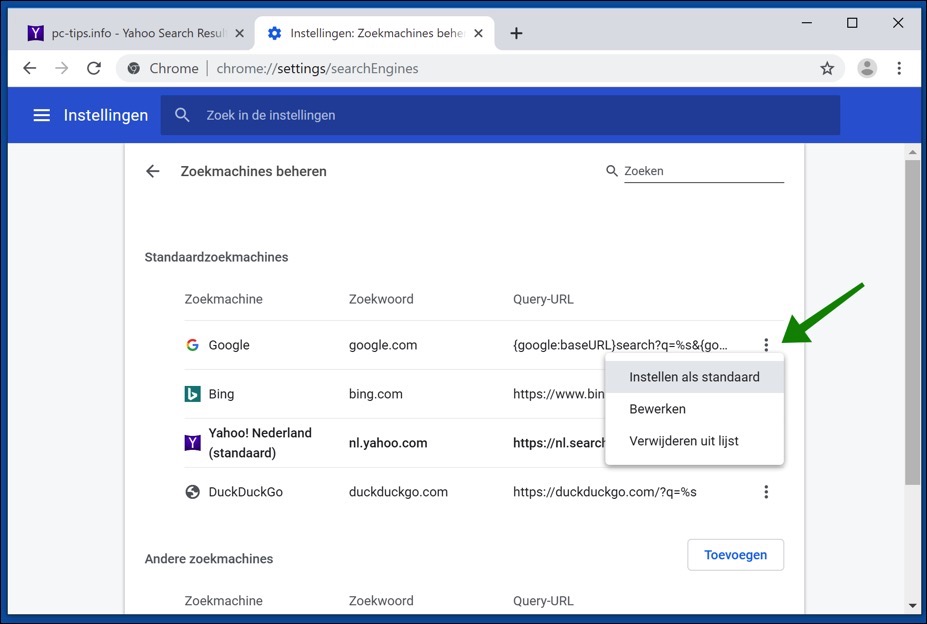The height and width of the screenshot is (624, 927).
Task: Click the magnifier in settings search bar
Action: [182, 115]
